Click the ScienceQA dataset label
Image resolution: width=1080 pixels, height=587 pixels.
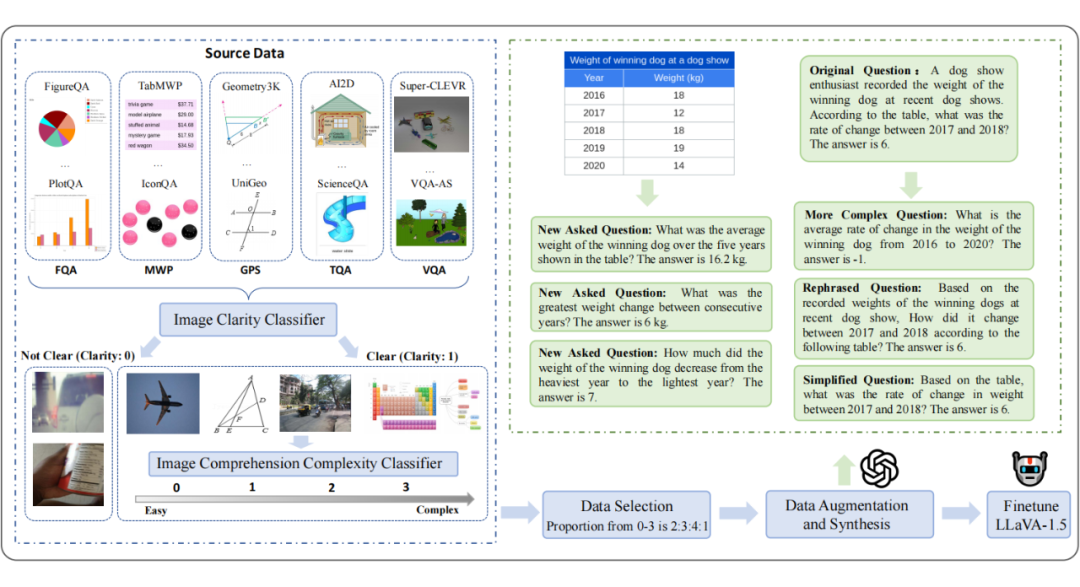342,183
